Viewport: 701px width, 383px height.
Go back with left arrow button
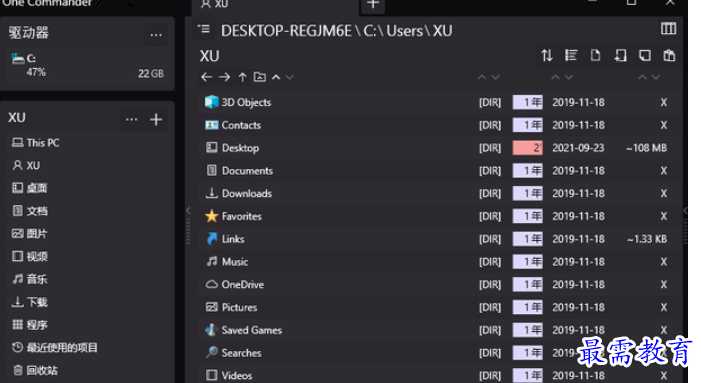coord(206,77)
